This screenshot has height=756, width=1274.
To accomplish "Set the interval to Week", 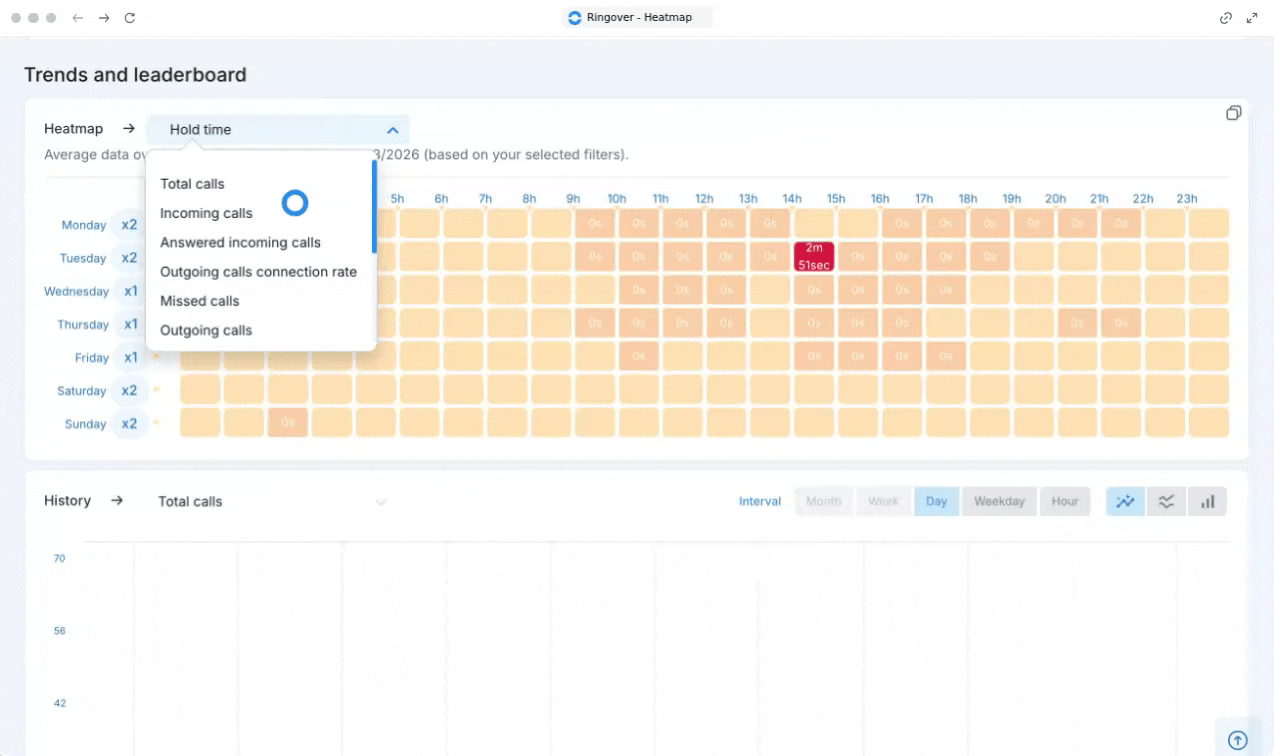I will 883,501.
